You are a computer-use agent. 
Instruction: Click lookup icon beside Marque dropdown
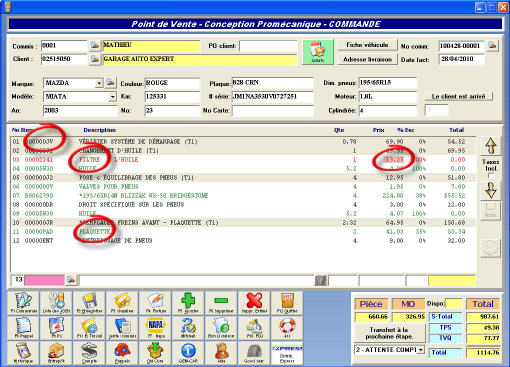click(110, 82)
